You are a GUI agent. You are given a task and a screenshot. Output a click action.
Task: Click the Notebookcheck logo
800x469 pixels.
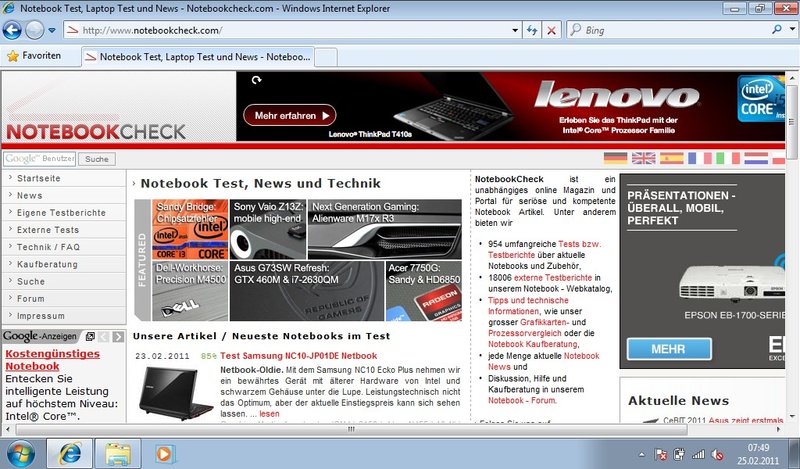point(96,132)
